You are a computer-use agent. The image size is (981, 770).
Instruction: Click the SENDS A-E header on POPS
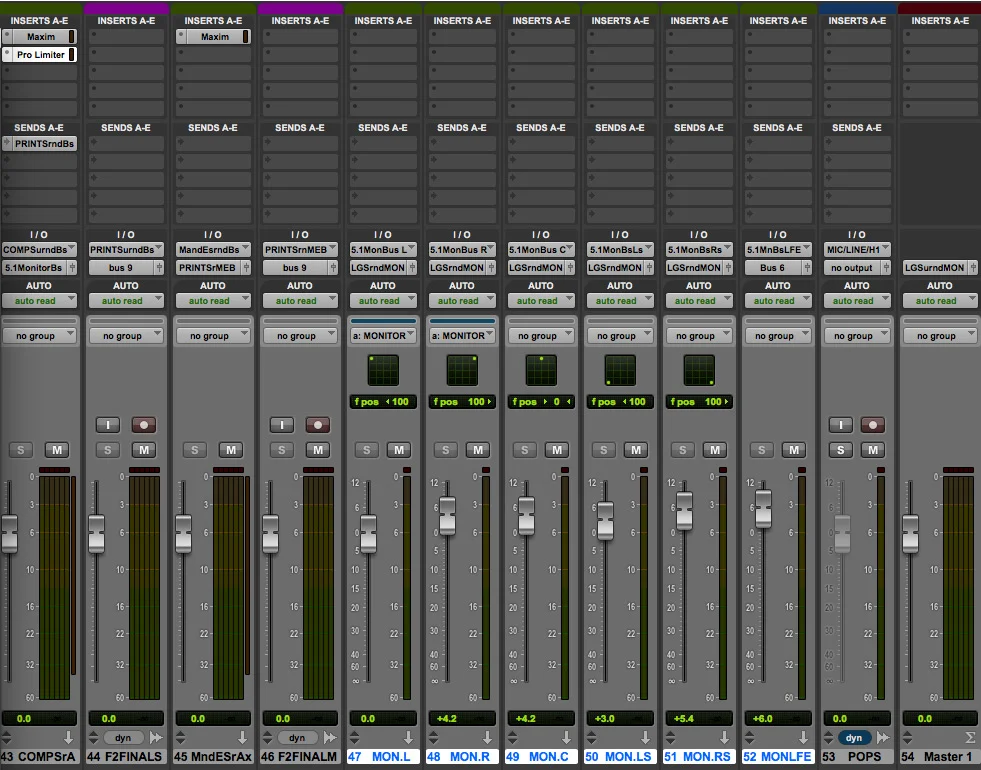(856, 128)
